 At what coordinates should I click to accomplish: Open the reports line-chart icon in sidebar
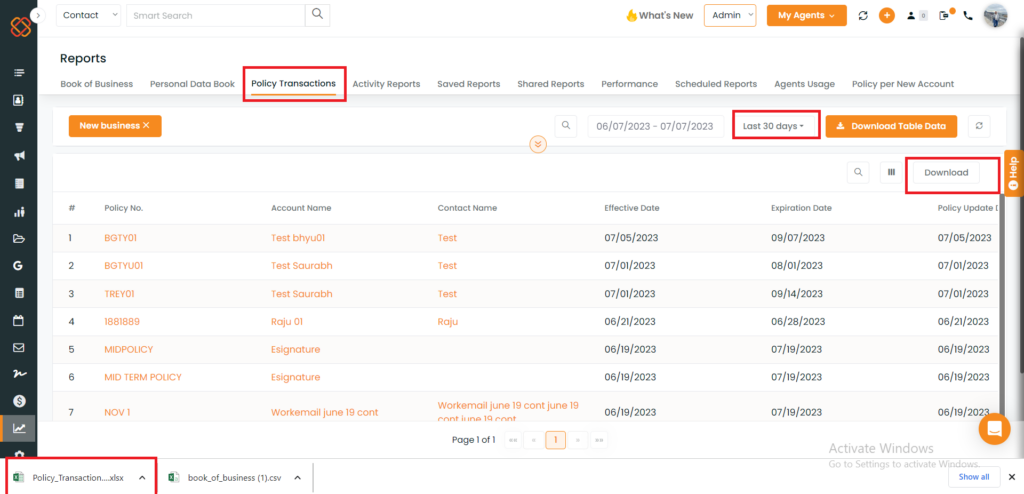tap(19, 429)
